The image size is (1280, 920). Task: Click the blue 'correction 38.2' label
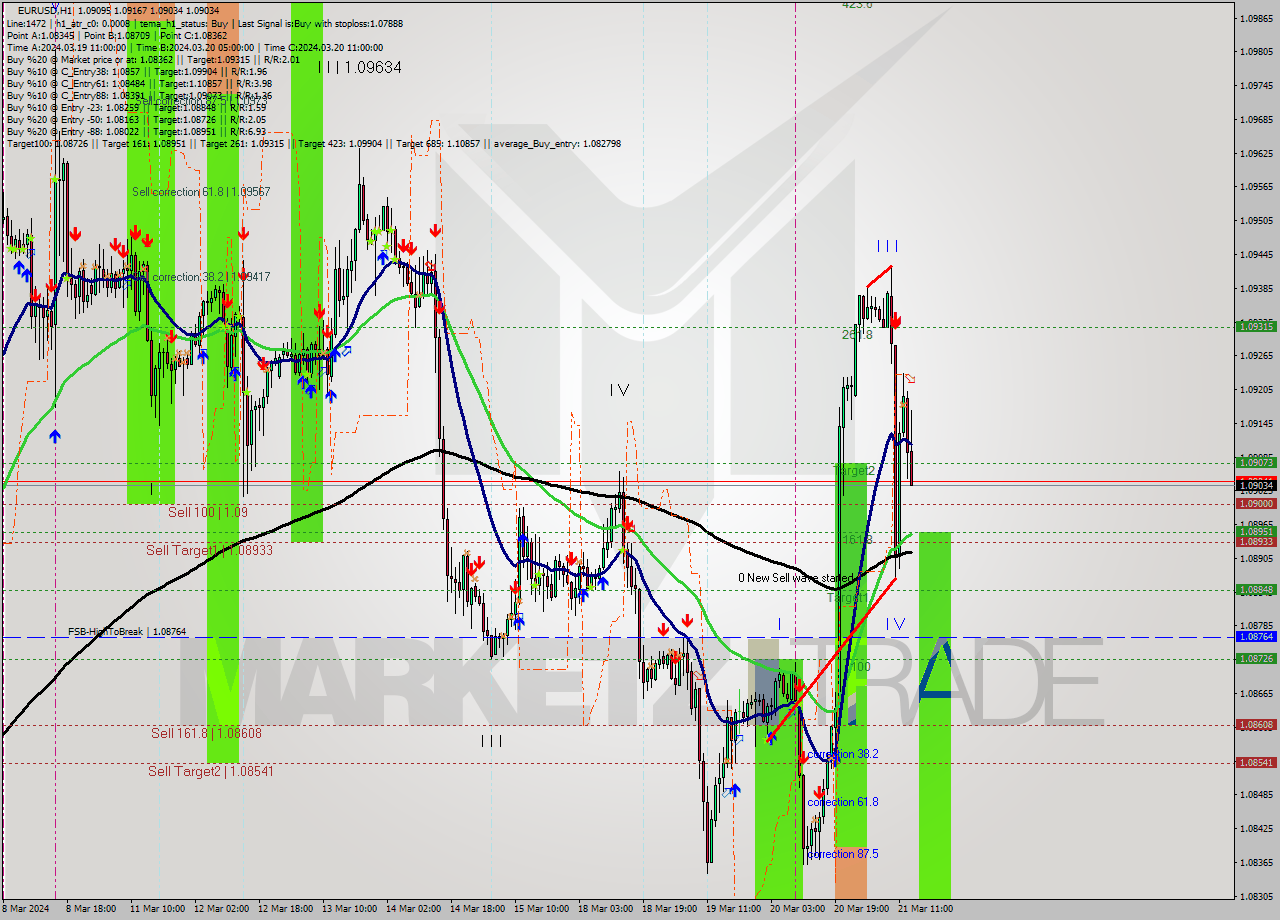tap(843, 754)
